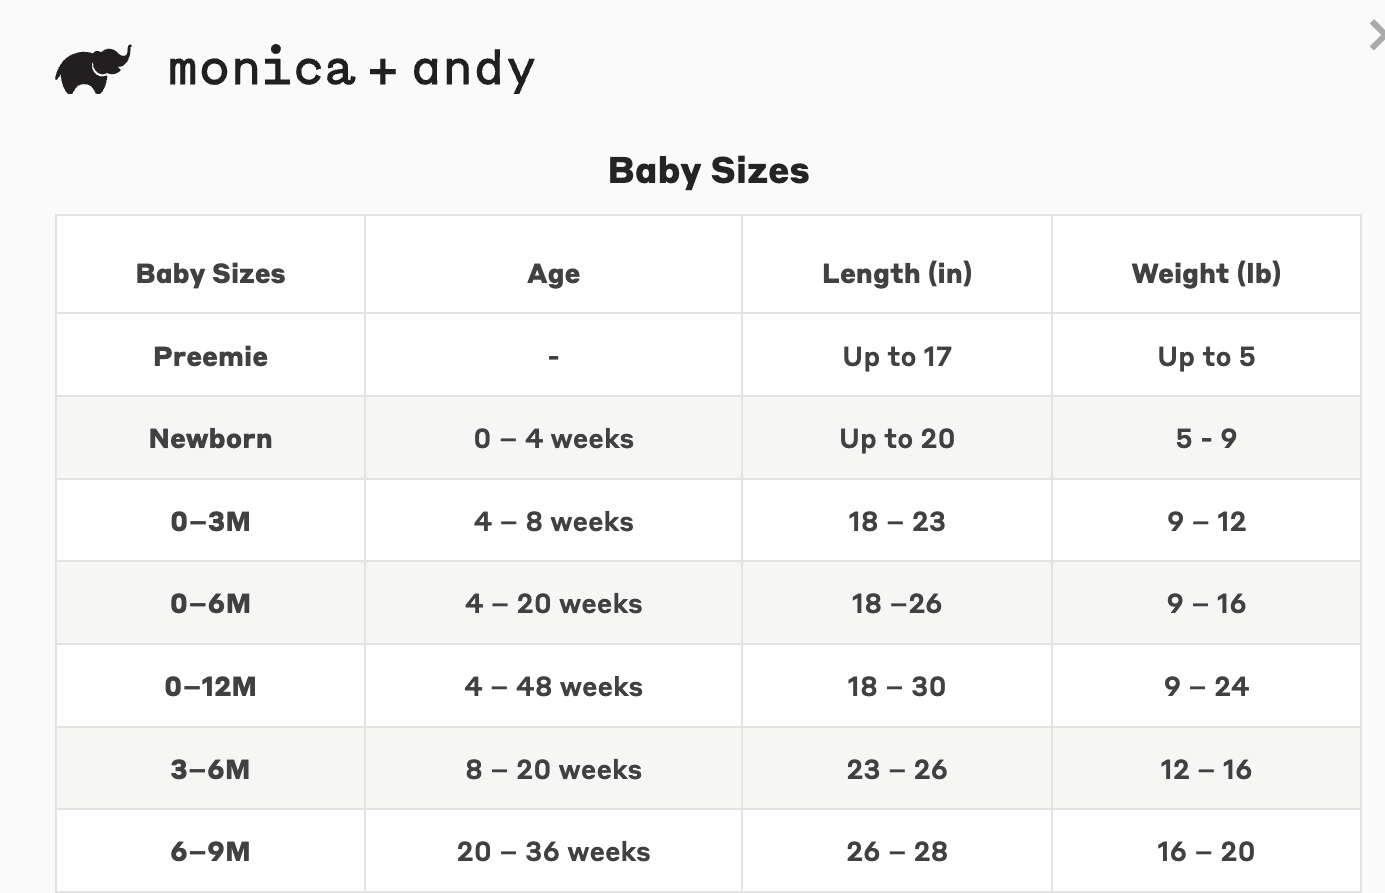Click the 0 – 4 weeks age cell

click(x=554, y=439)
